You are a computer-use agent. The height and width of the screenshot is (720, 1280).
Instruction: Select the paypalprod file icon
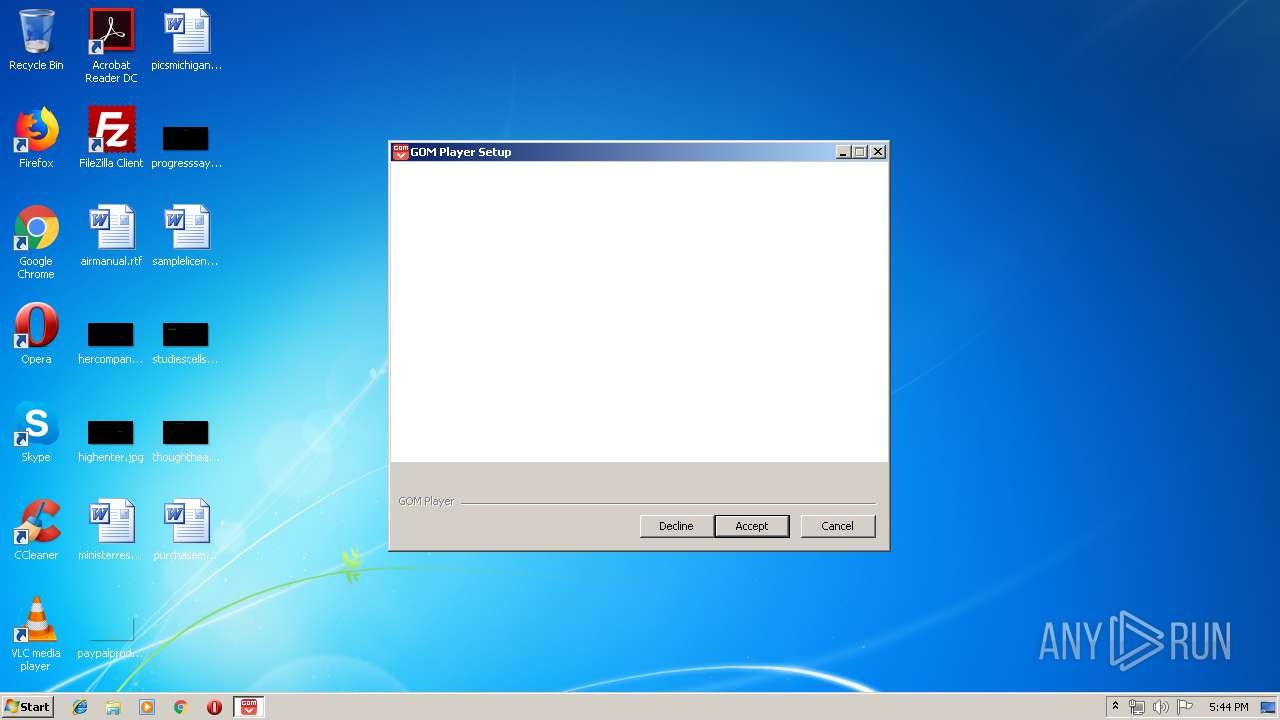point(111,638)
